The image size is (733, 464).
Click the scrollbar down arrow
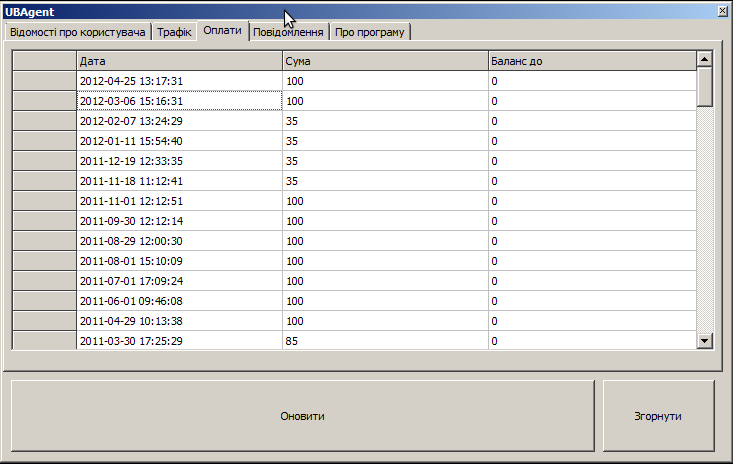pyautogui.click(x=704, y=341)
